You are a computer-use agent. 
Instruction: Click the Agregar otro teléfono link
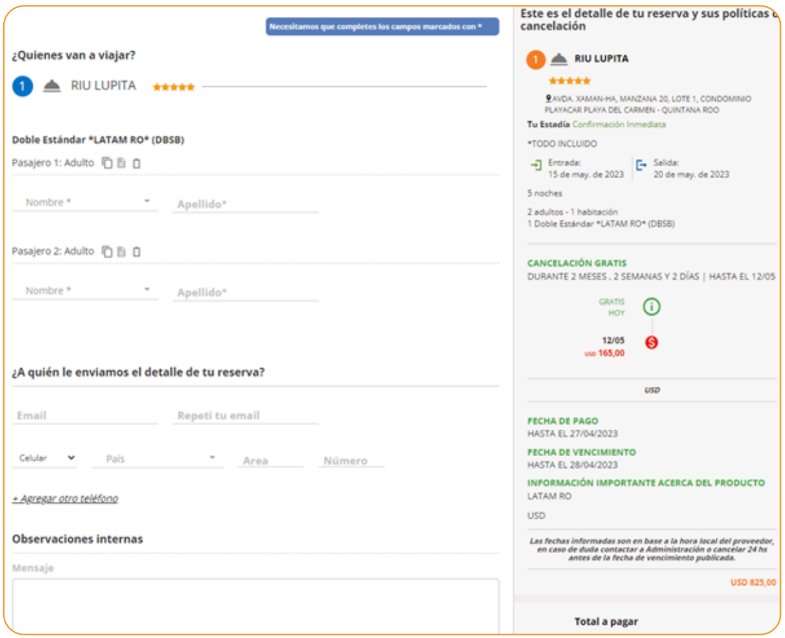coord(65,498)
